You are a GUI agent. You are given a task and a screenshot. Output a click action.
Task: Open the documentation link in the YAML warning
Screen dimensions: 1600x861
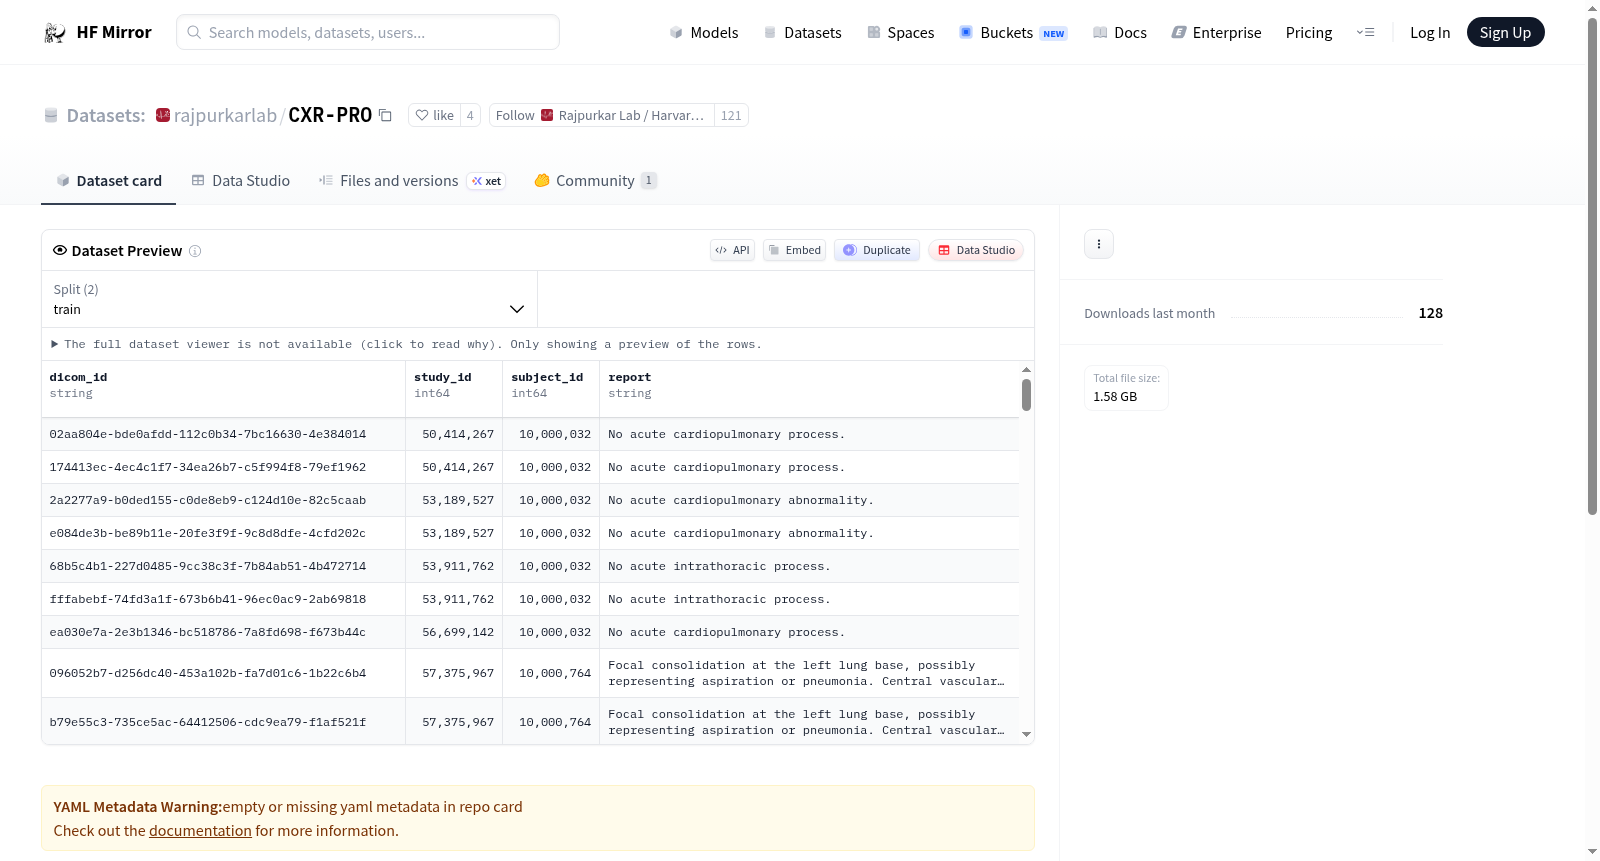tap(200, 831)
